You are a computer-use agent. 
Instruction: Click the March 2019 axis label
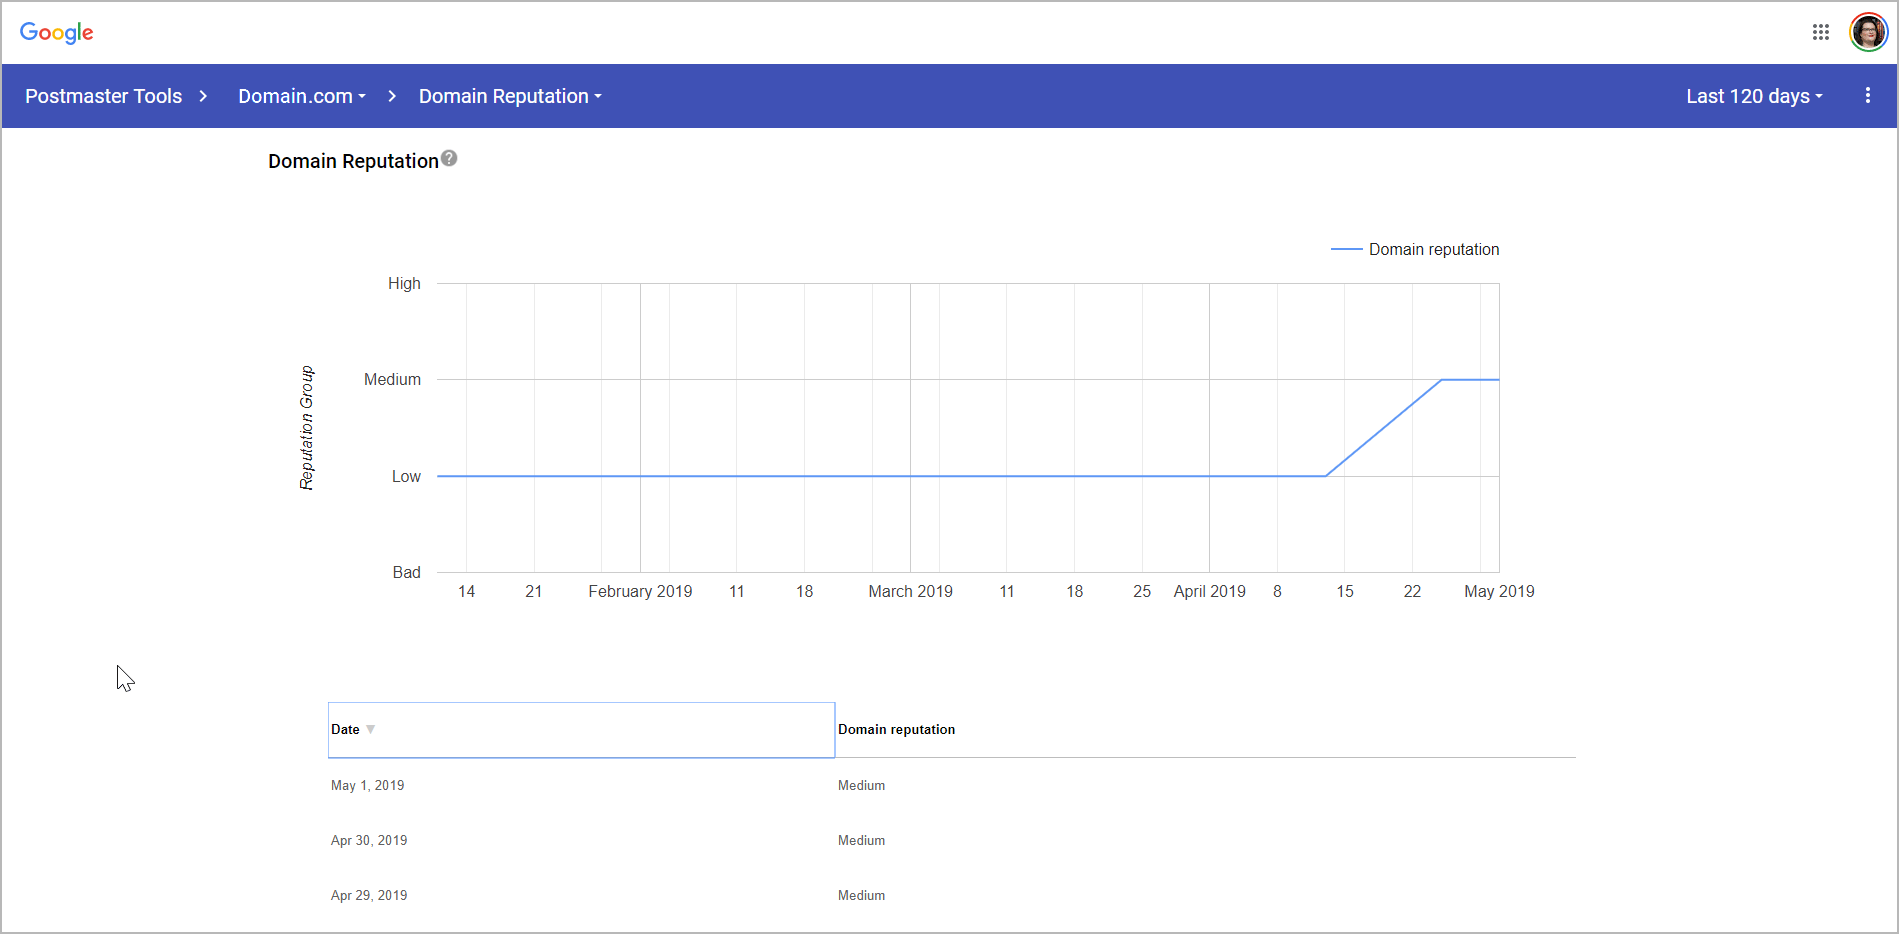(910, 591)
